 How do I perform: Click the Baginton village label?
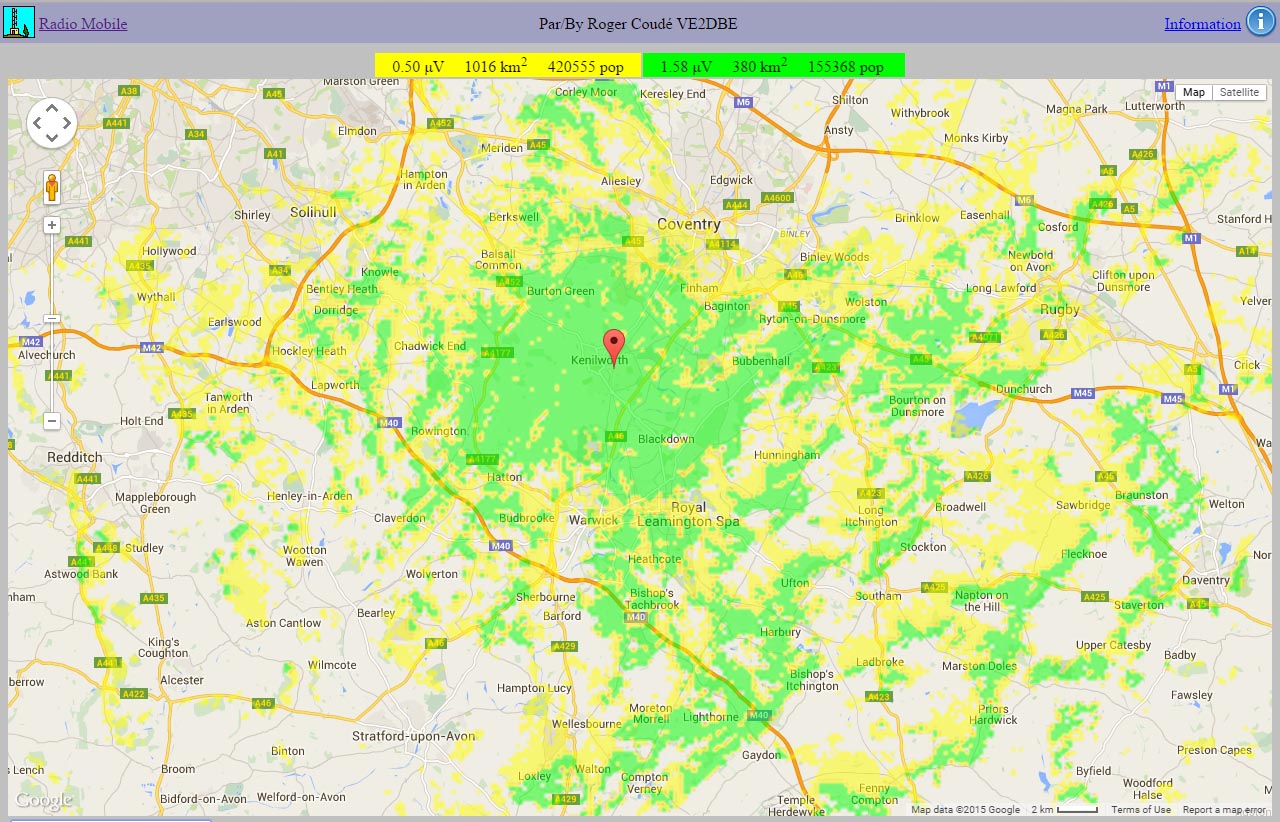click(x=727, y=306)
